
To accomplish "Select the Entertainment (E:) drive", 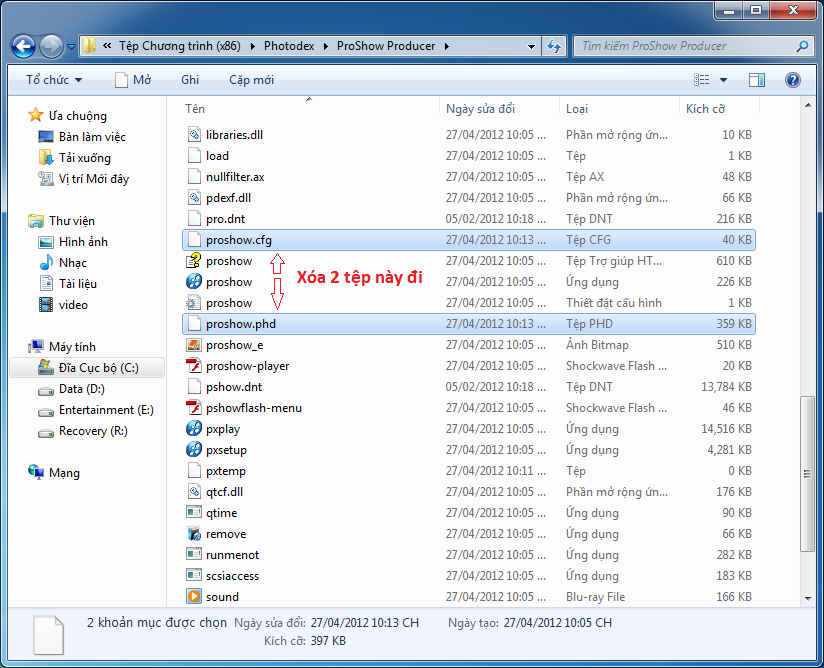I will 96,410.
